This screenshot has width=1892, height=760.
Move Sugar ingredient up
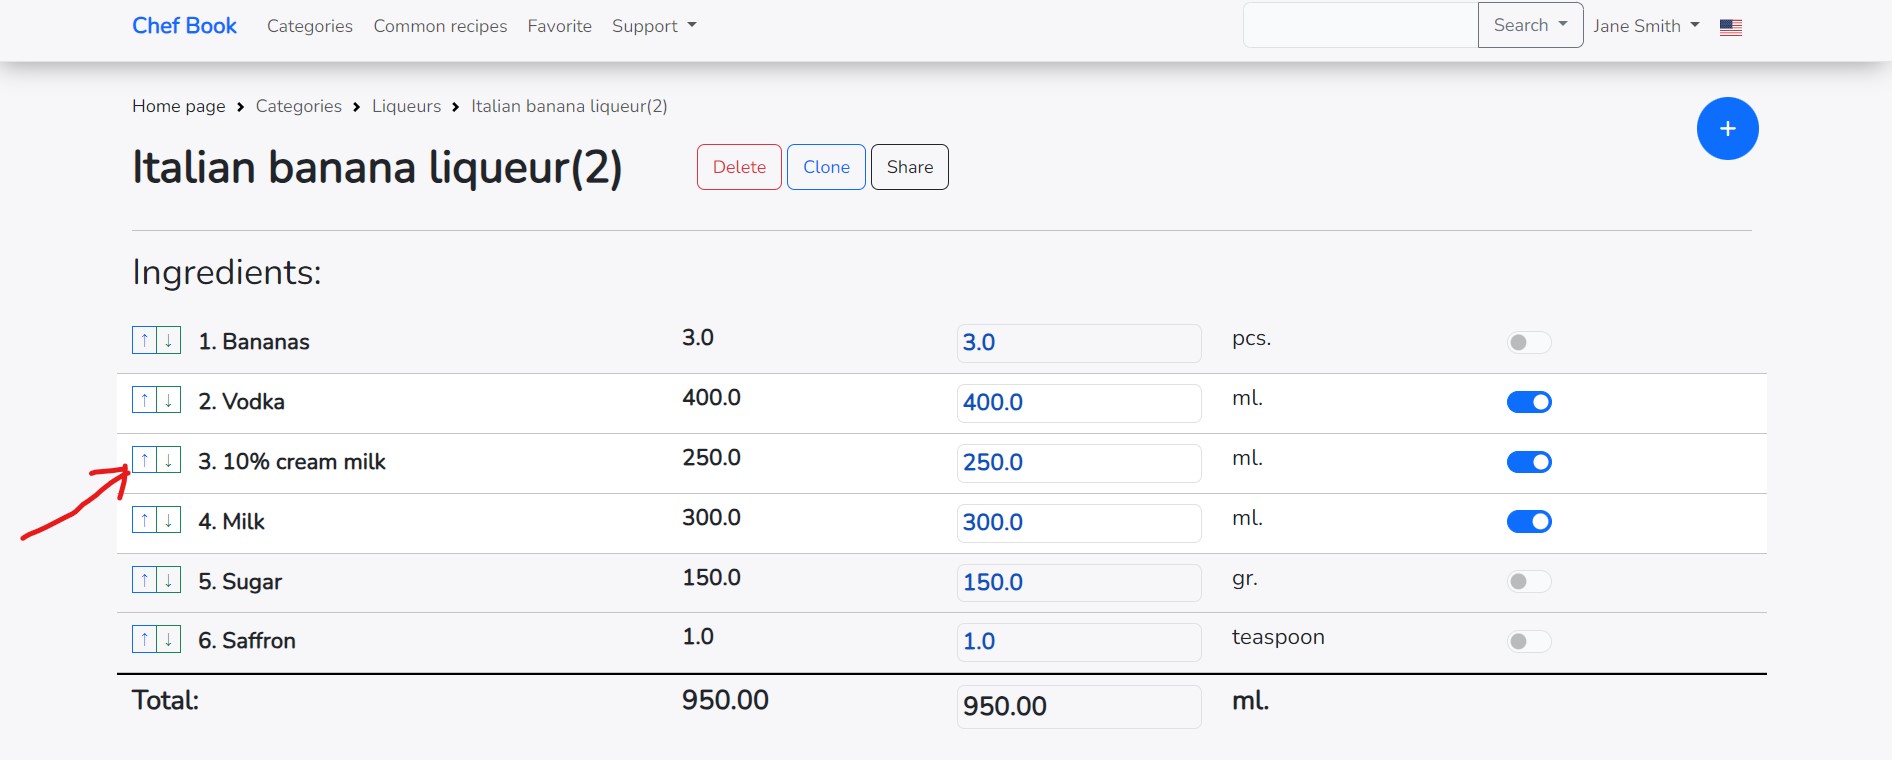coord(144,580)
